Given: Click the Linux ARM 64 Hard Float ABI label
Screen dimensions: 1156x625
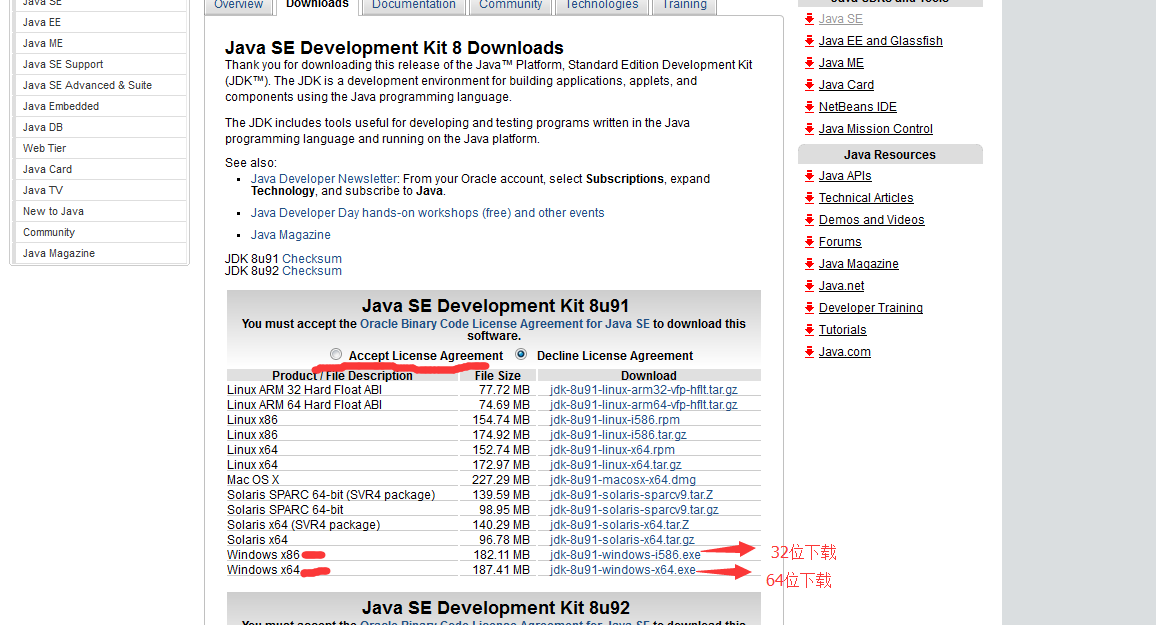Looking at the screenshot, I should click(304, 405).
